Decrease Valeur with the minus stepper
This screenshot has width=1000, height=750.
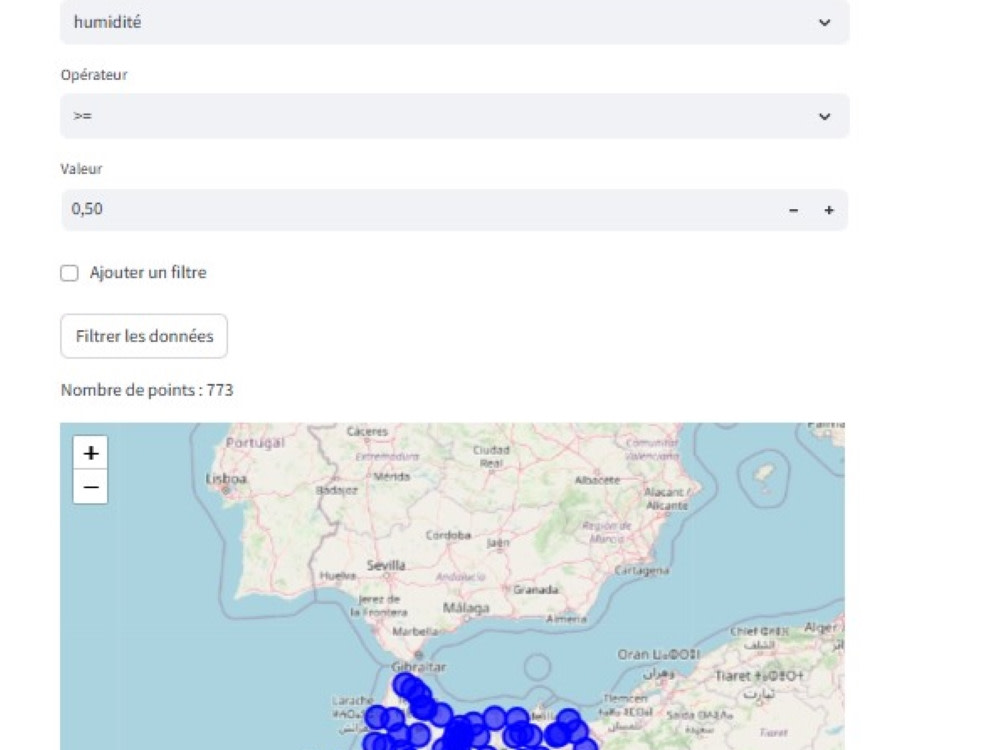coord(793,210)
